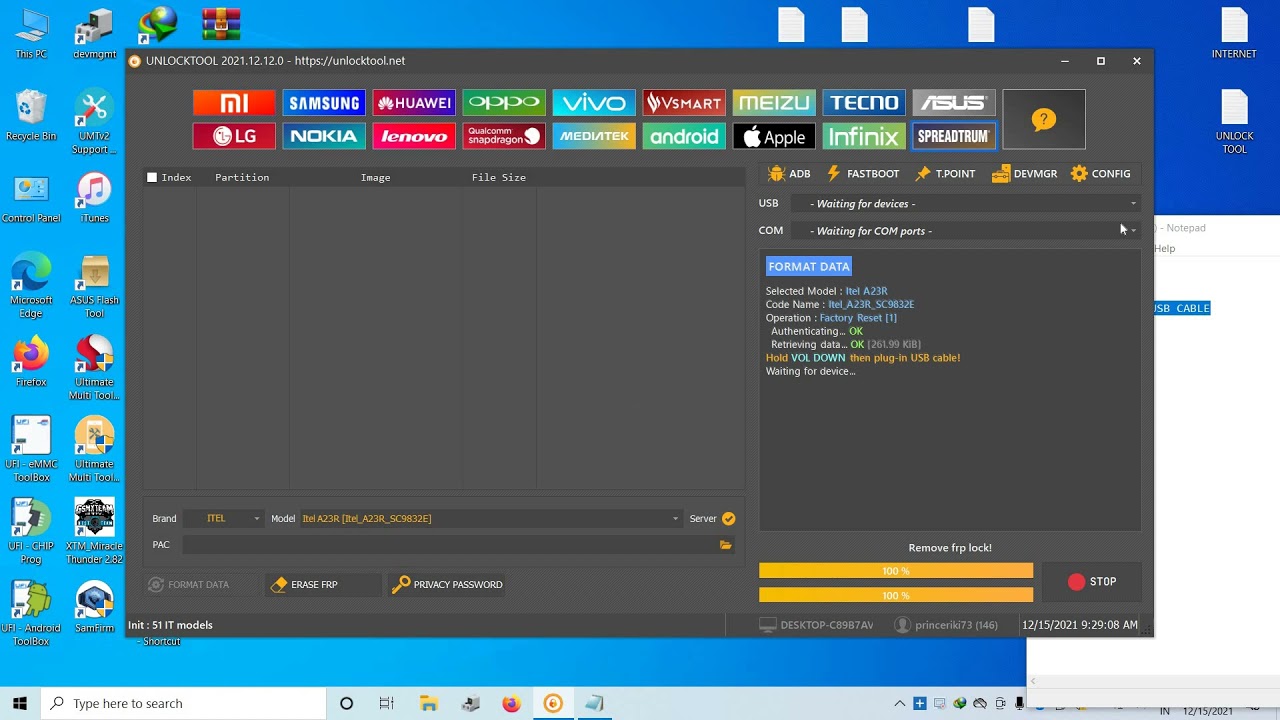Click the File Size column header

tap(499, 177)
